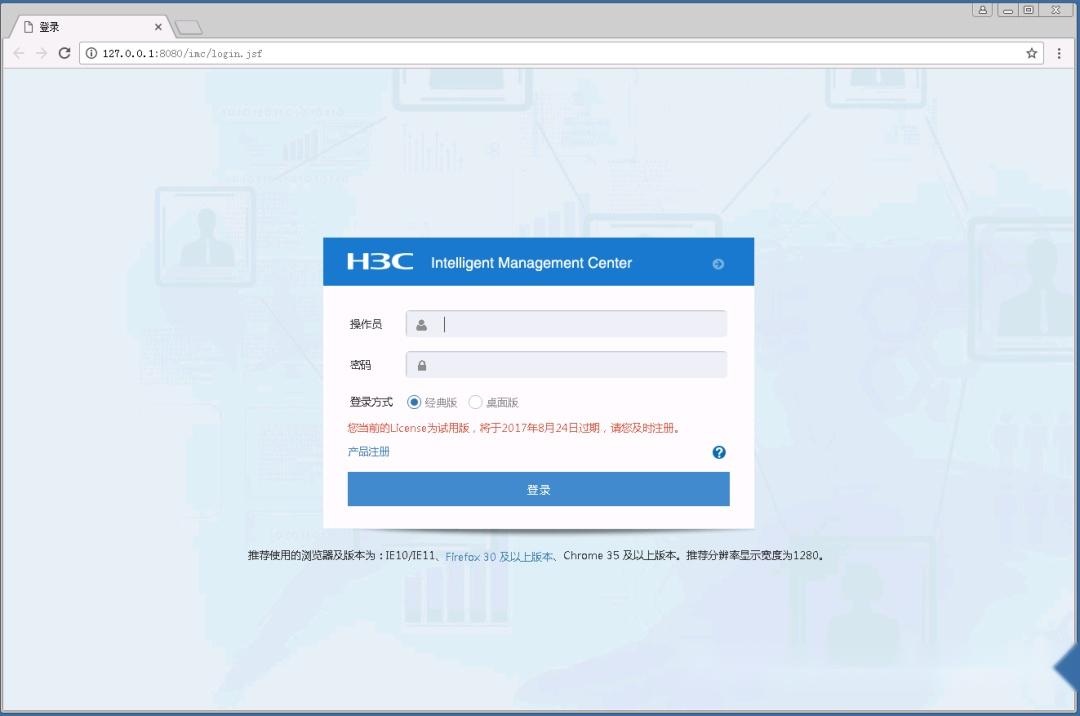Click the browser reload icon
The image size is (1080, 716).
click(x=65, y=53)
